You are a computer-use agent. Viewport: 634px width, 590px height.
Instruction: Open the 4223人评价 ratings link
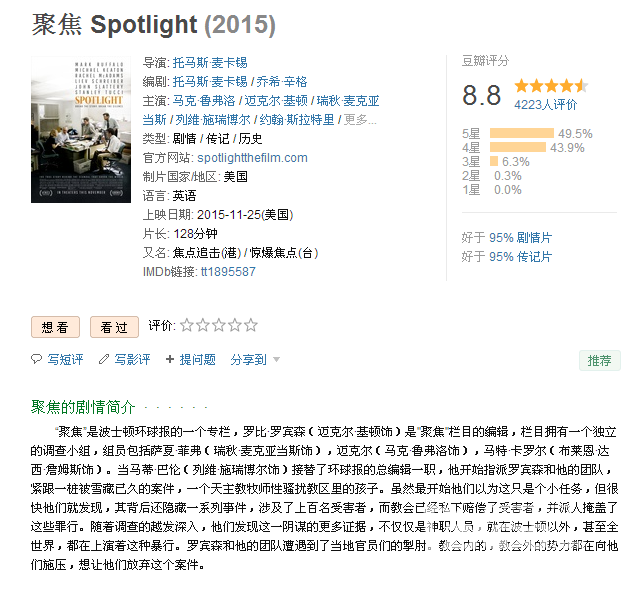tap(545, 104)
